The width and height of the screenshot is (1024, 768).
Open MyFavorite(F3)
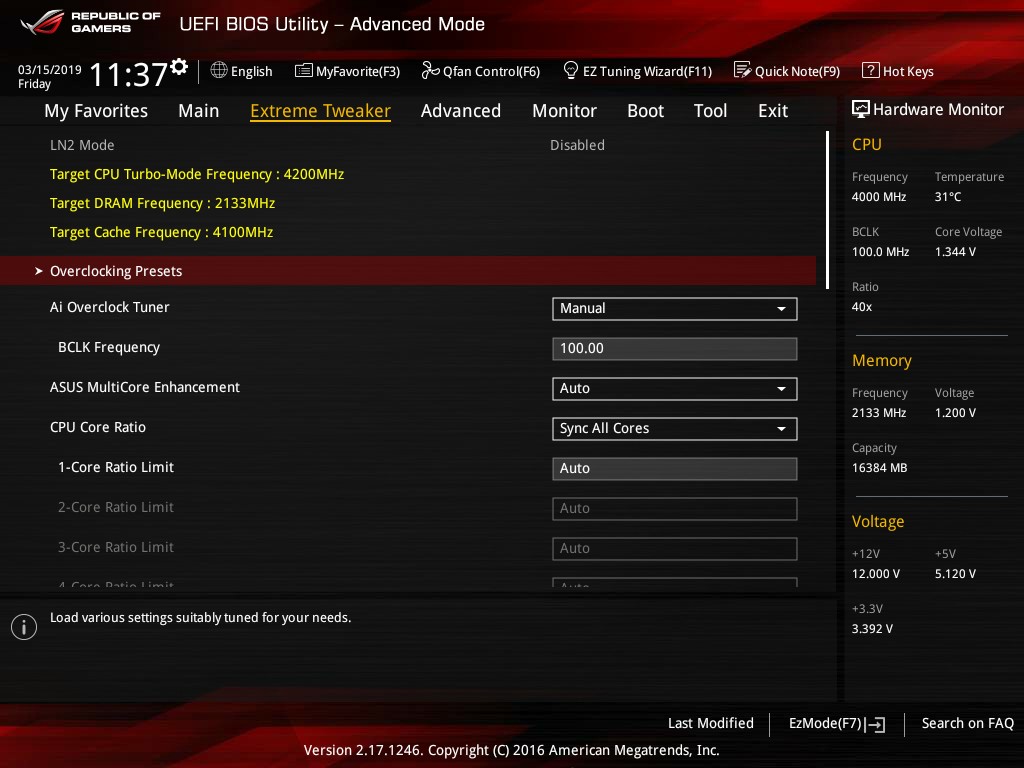tap(347, 71)
